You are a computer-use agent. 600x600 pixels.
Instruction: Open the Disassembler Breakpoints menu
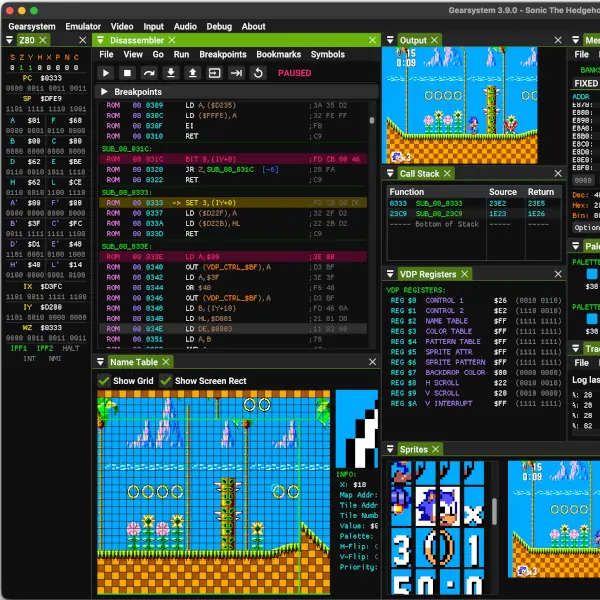[223, 54]
